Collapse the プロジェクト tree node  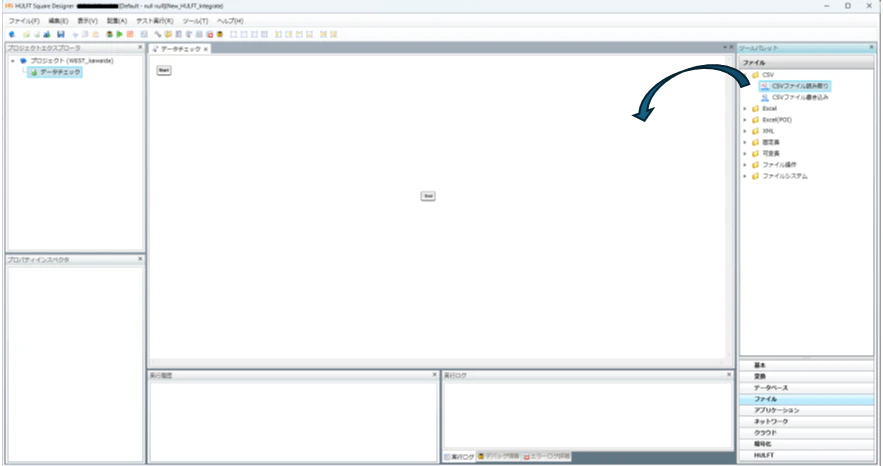(x=13, y=61)
